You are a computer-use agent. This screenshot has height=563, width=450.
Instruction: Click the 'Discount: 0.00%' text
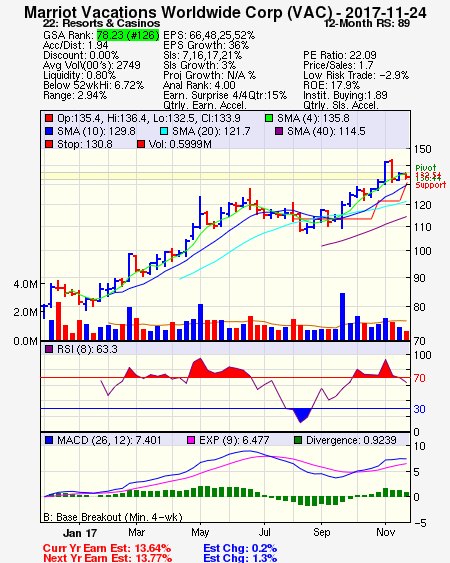point(81,55)
